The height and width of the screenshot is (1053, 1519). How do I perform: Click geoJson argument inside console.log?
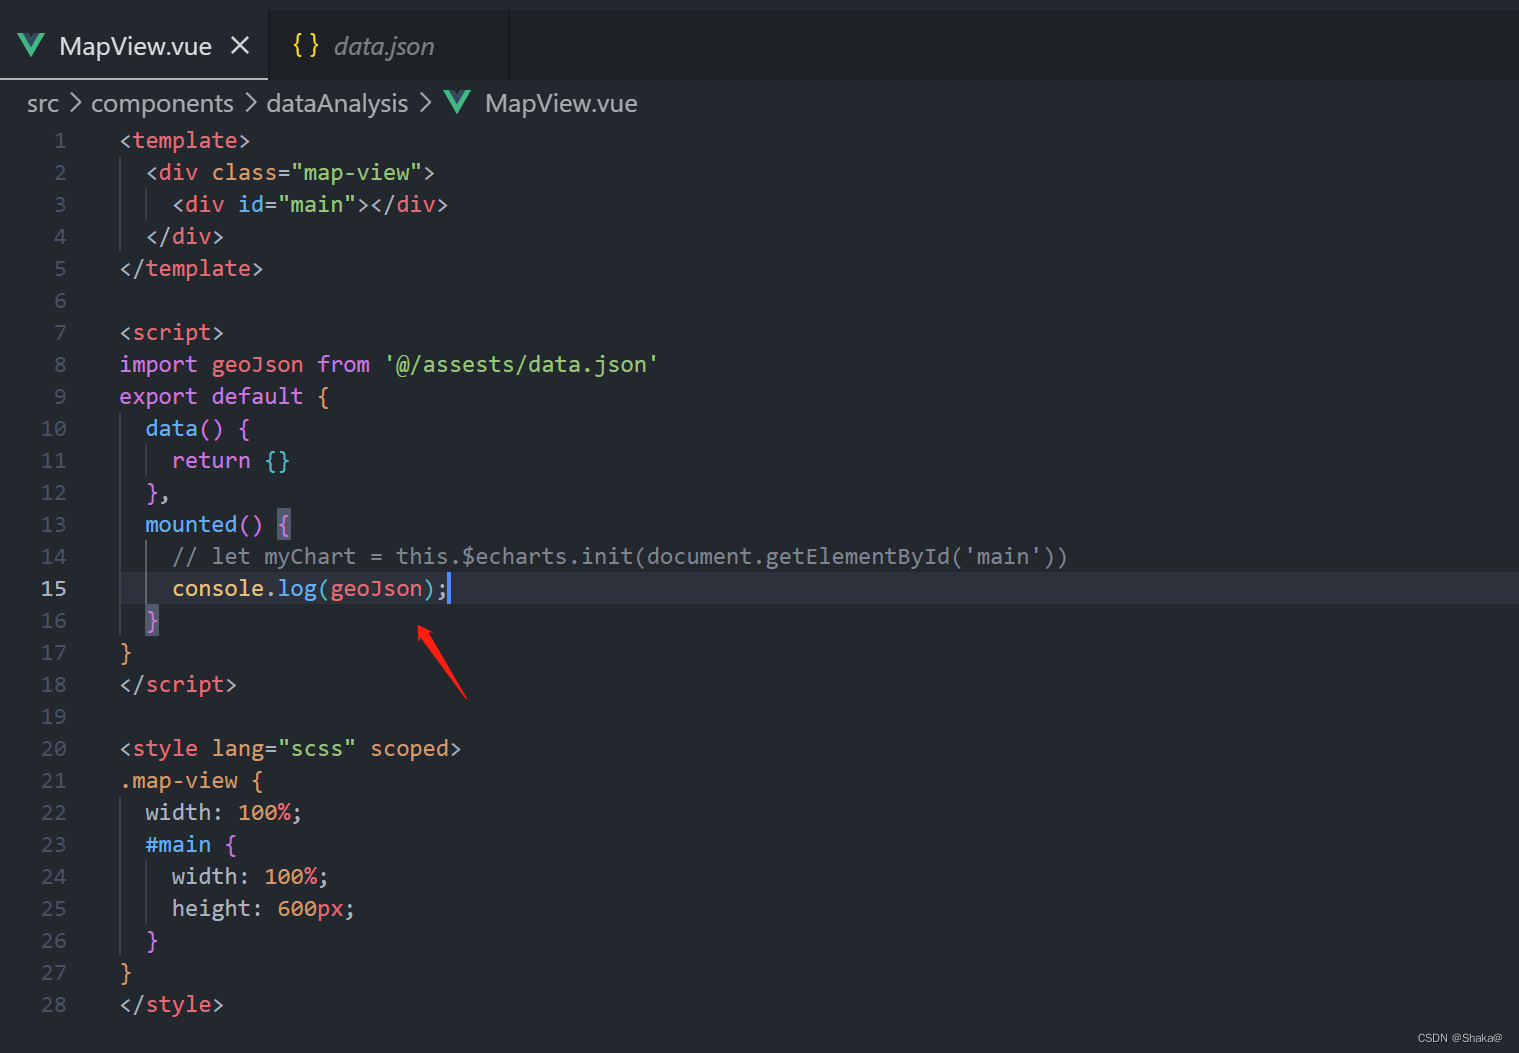pos(376,589)
